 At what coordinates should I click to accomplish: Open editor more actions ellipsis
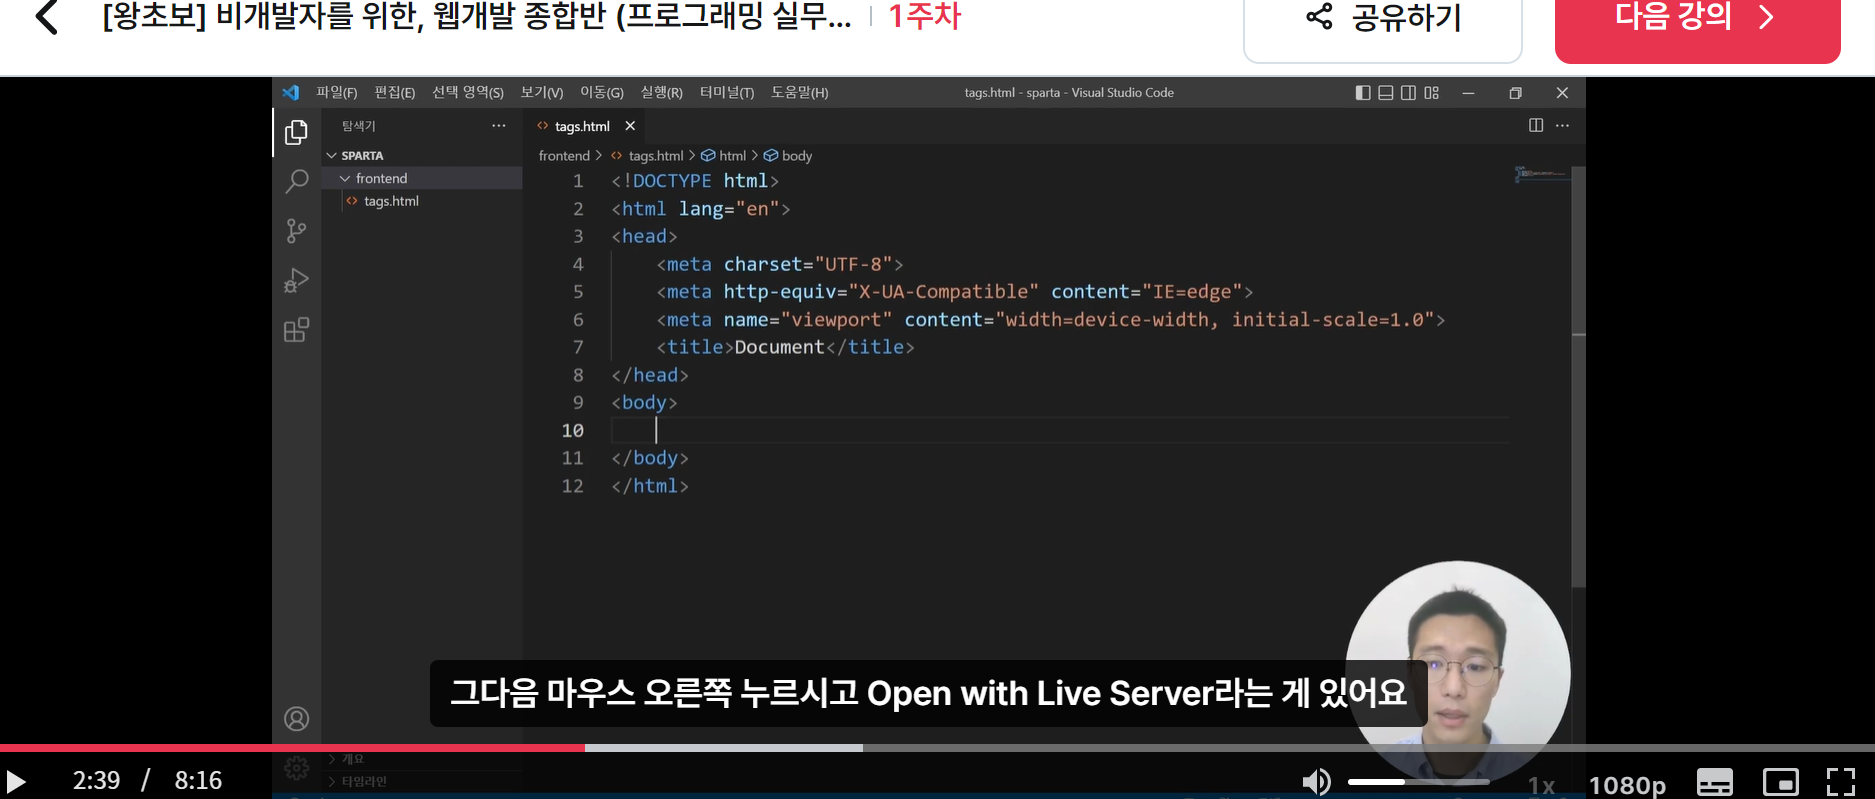point(1563,125)
